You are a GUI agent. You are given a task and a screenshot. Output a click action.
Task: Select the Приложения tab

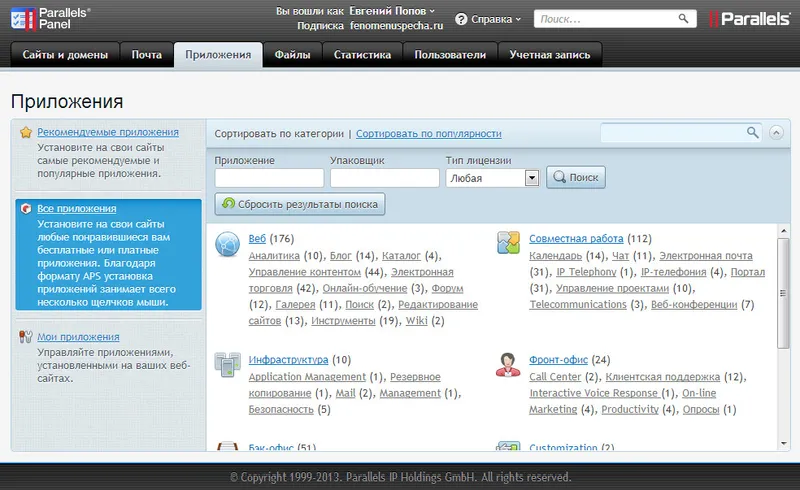pyautogui.click(x=218, y=55)
